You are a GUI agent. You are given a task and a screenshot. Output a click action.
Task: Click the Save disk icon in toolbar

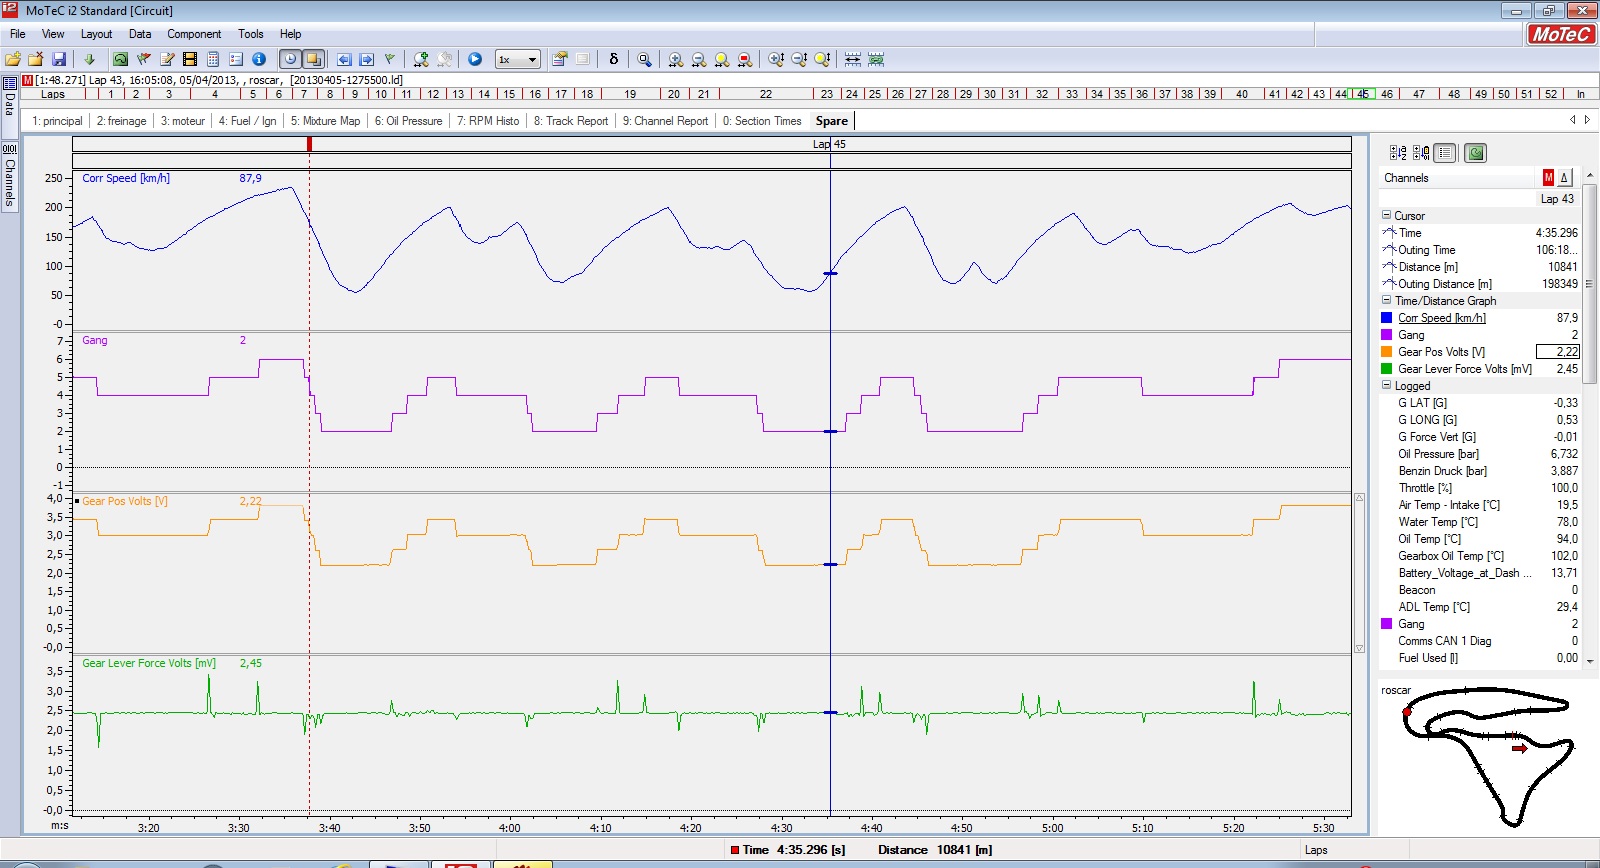tap(58, 59)
